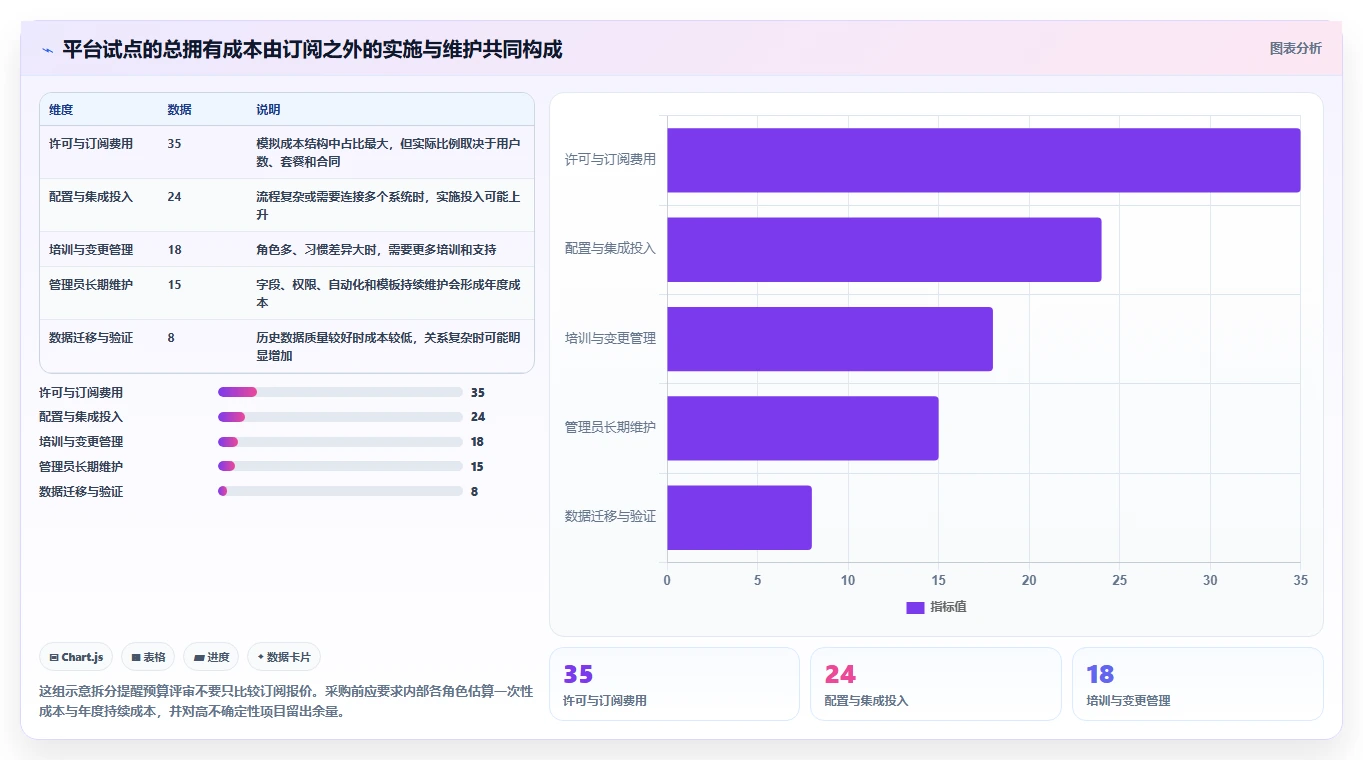Click the 配置与集成投入 chart bar
1363x760 pixels.
(884, 249)
